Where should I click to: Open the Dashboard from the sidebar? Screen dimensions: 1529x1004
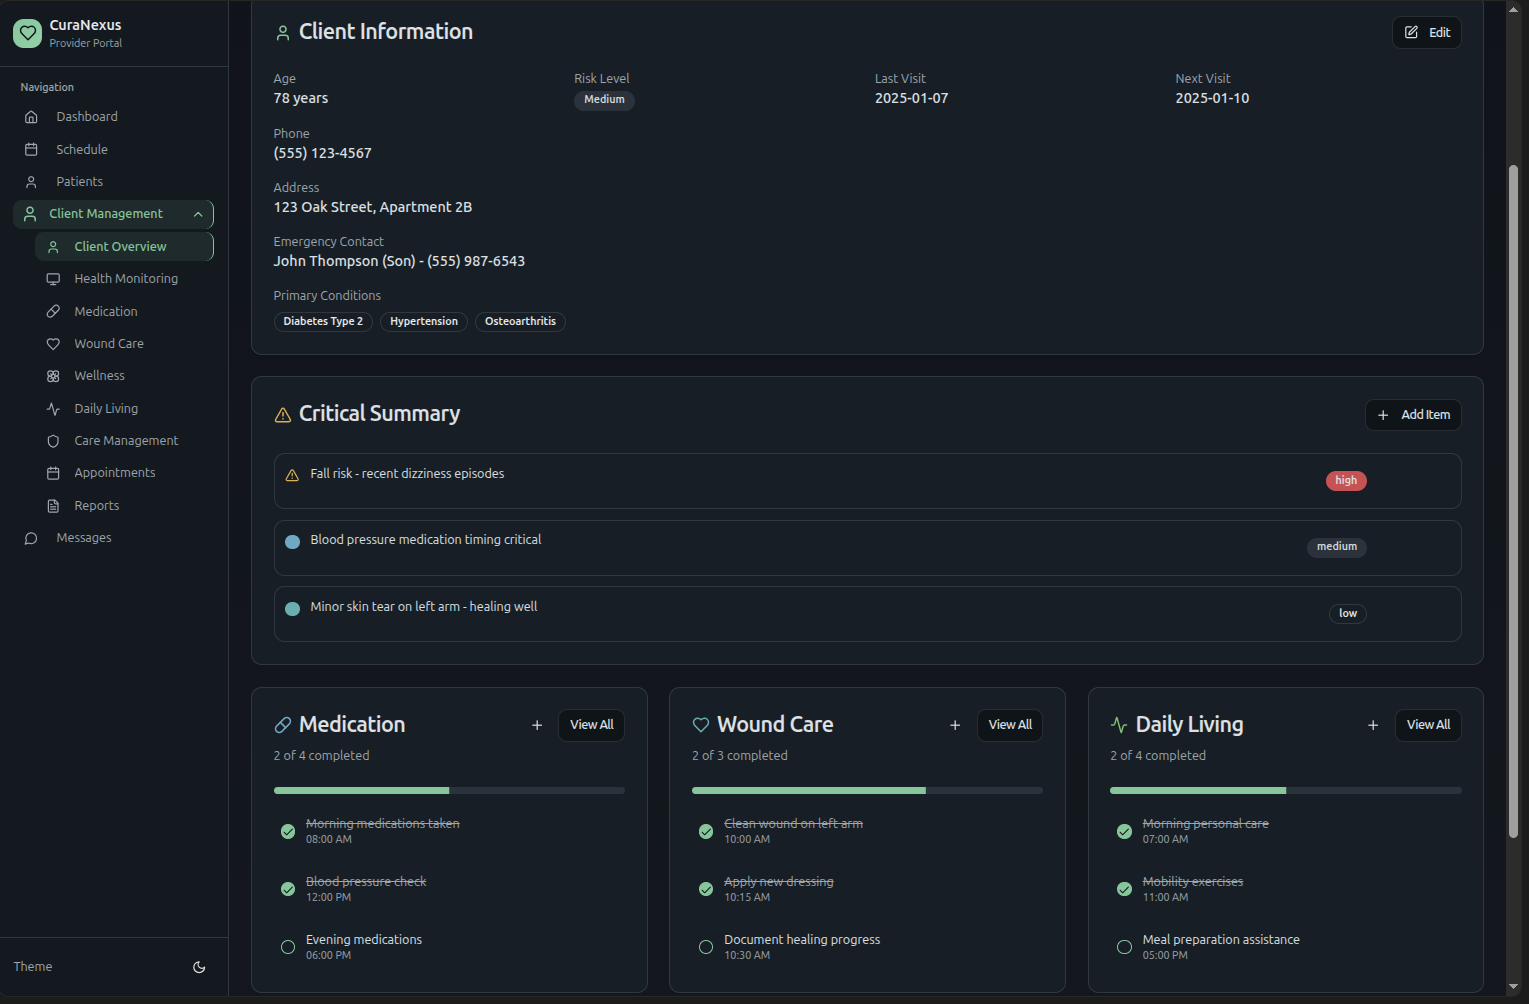[x=86, y=116]
